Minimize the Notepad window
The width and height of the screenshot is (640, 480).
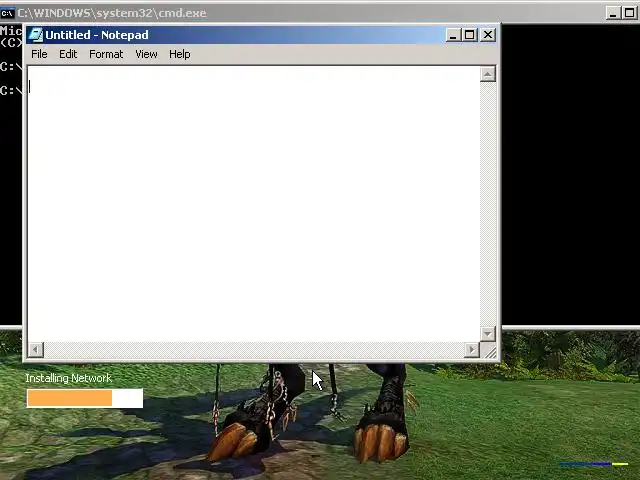tap(453, 35)
